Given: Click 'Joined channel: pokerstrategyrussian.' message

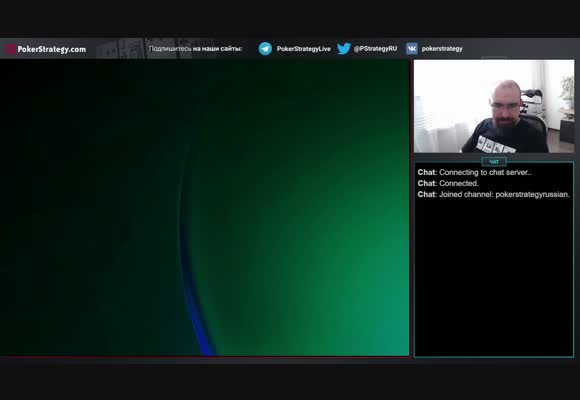Looking at the screenshot, I should [x=494, y=194].
